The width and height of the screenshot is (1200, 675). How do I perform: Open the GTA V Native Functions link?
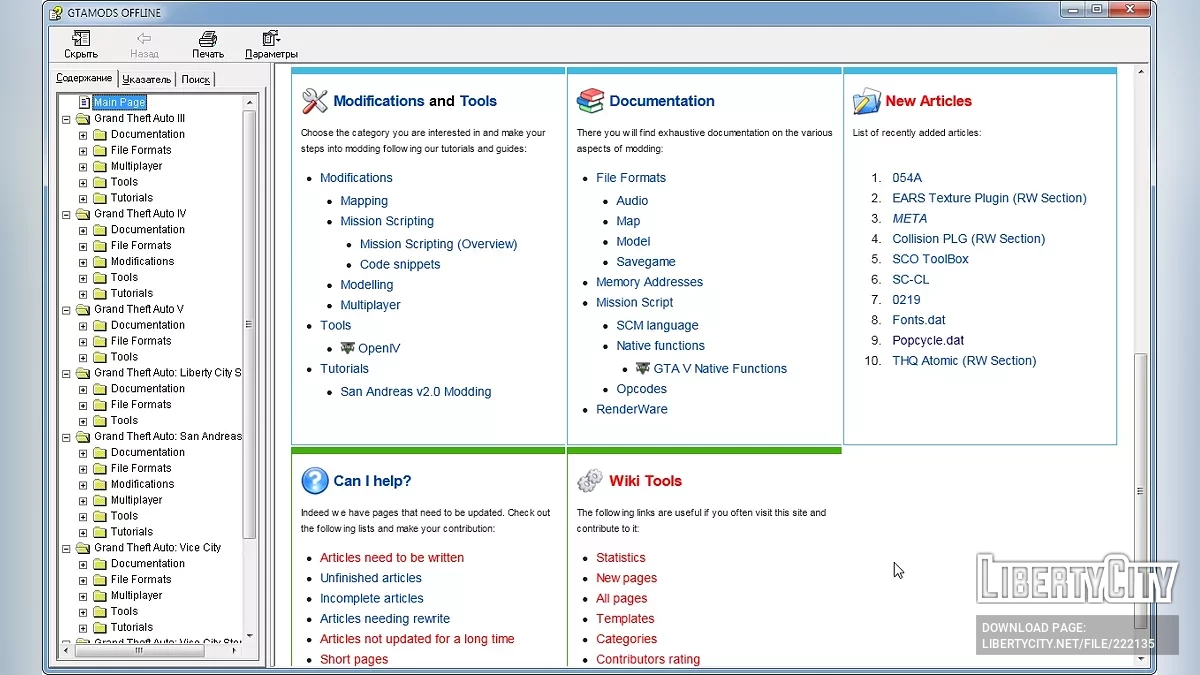tap(719, 369)
